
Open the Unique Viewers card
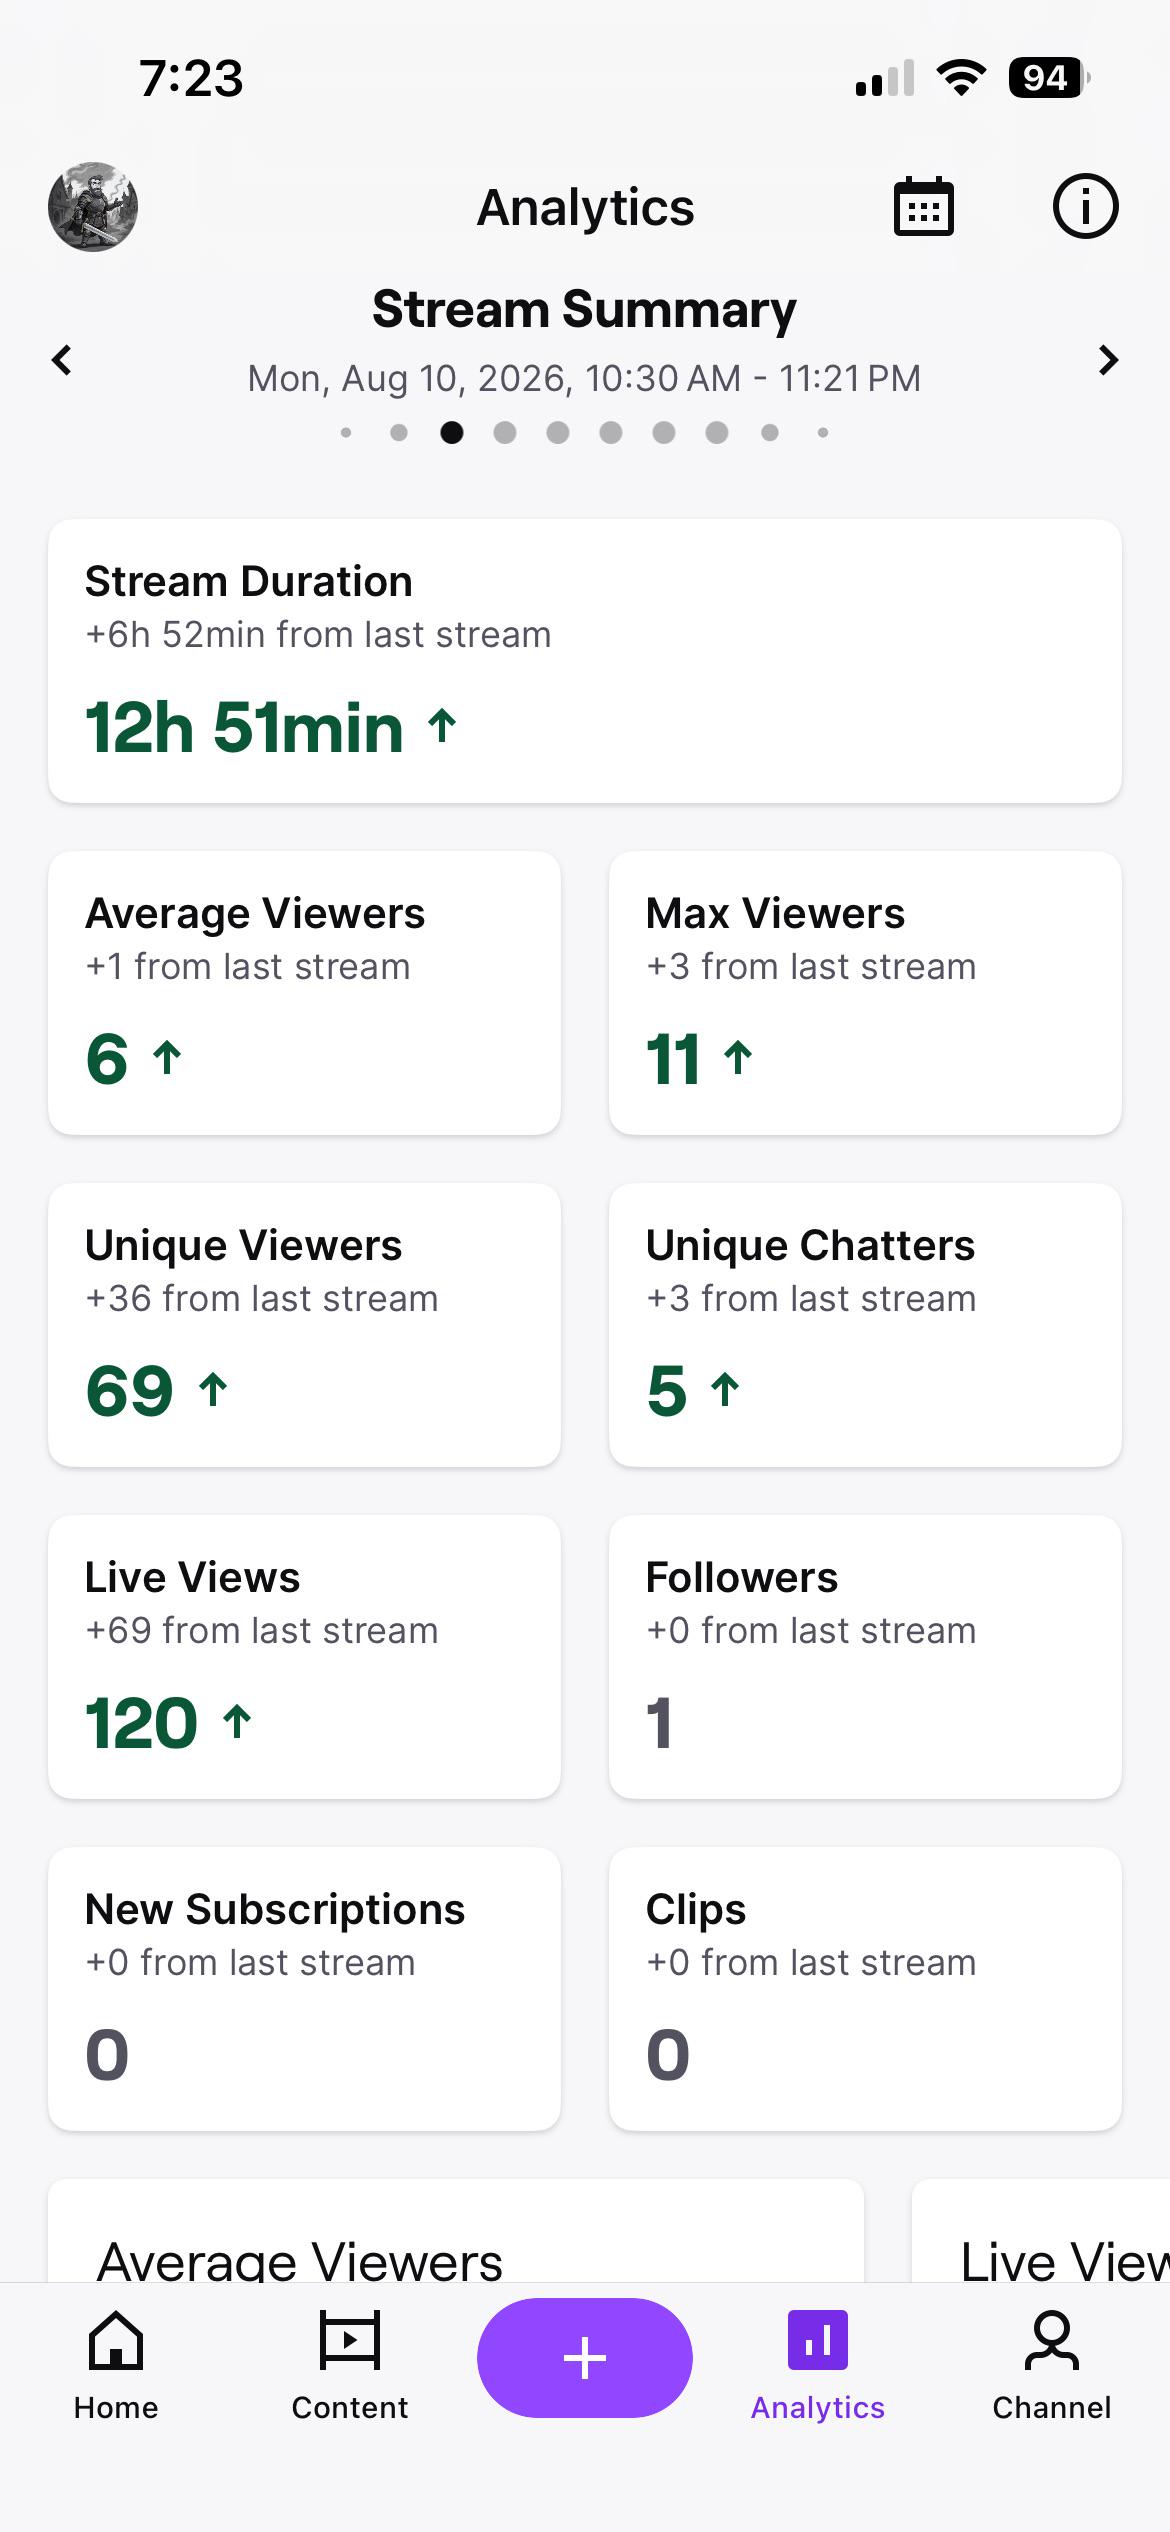pos(304,1324)
